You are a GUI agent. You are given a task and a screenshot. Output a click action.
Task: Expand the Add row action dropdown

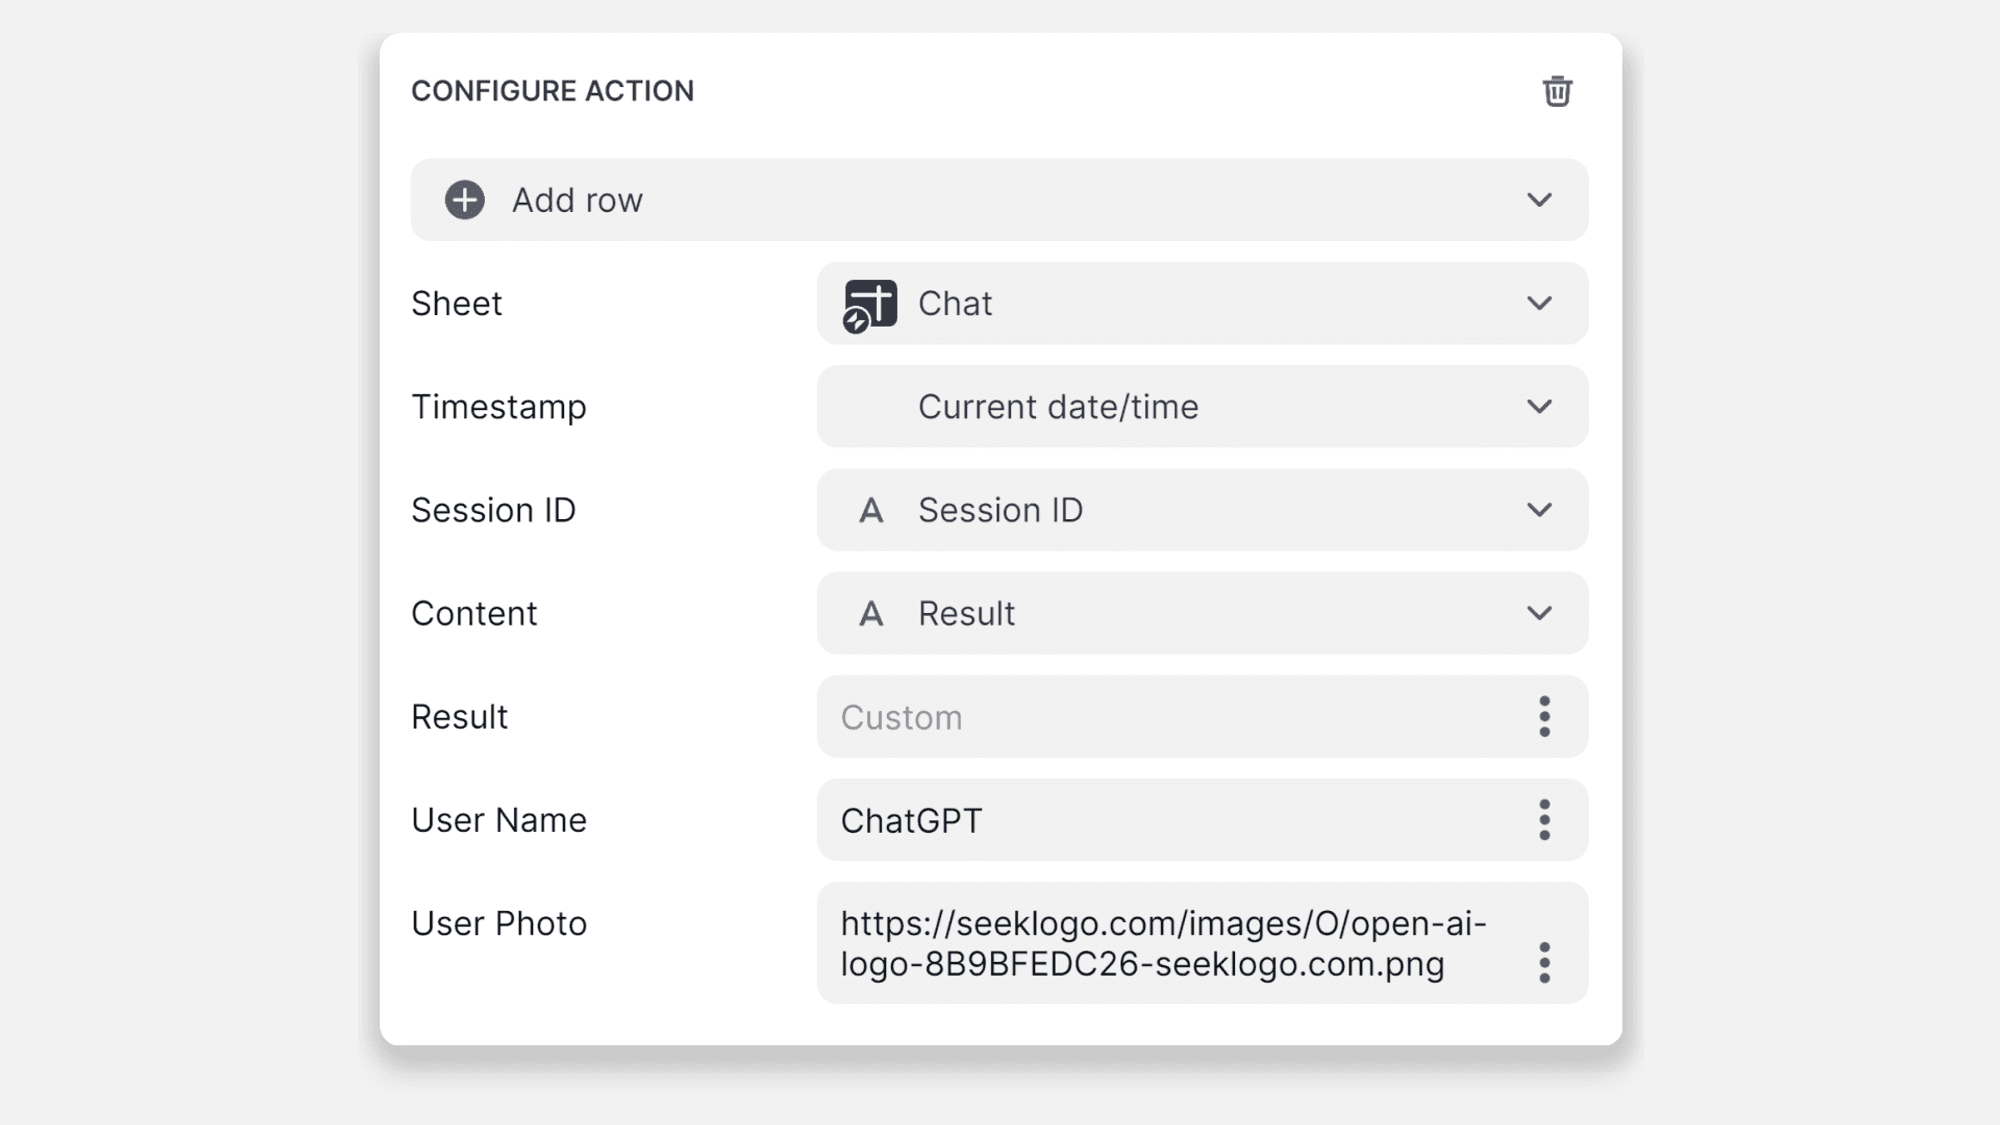coord(1539,200)
